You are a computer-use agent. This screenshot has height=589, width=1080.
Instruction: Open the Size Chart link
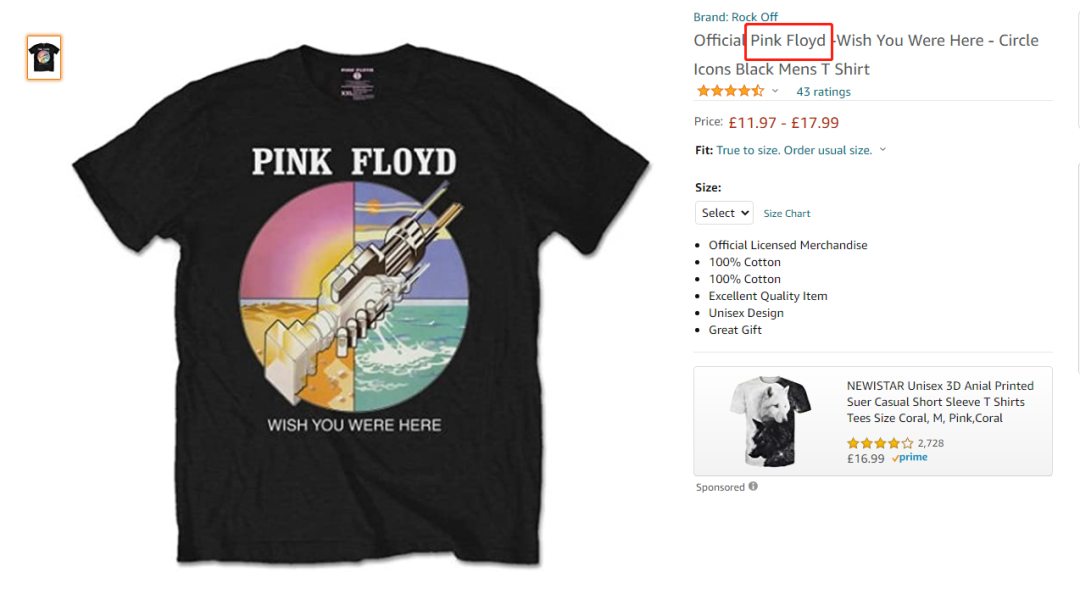click(x=787, y=214)
